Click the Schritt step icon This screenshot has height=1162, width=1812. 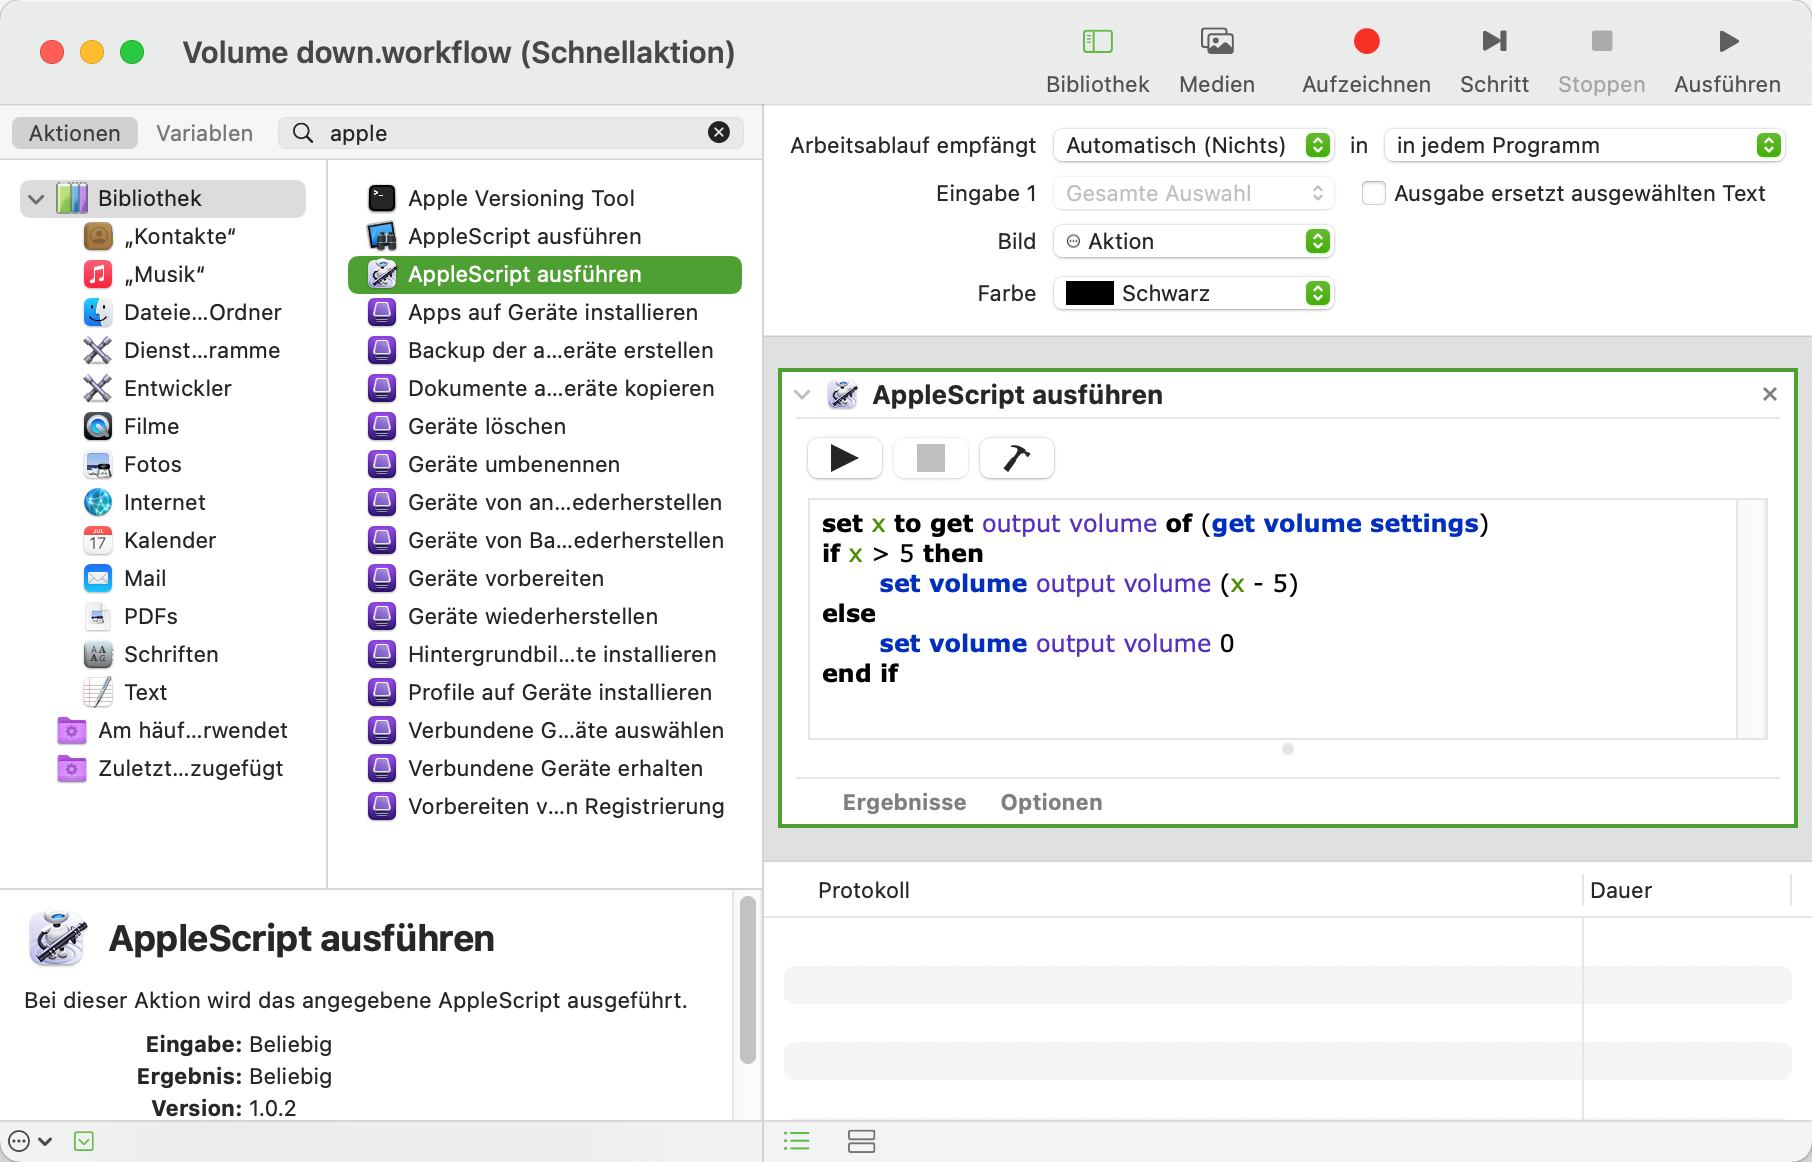pyautogui.click(x=1494, y=41)
